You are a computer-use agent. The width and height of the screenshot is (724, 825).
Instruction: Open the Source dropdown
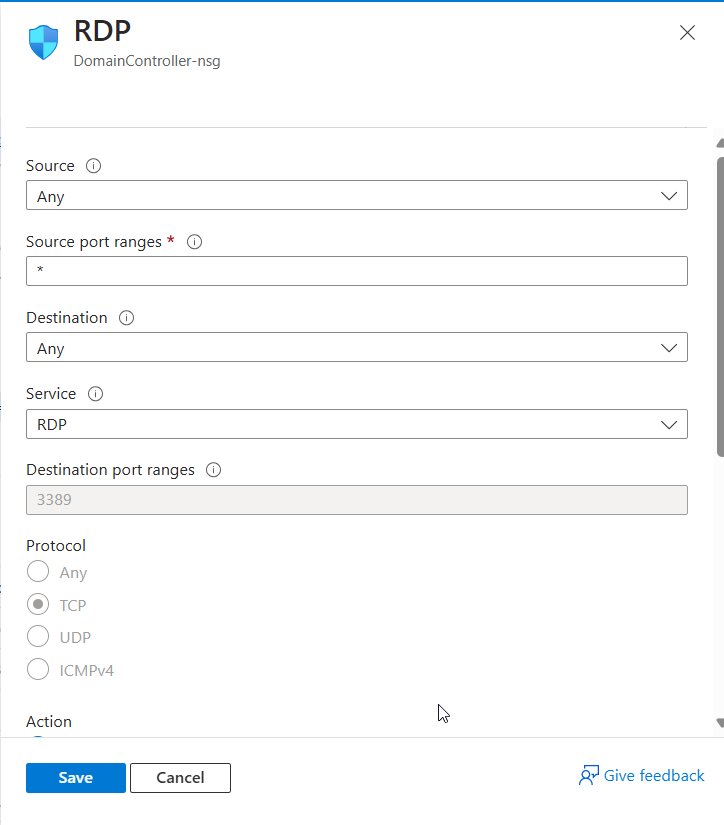[357, 195]
